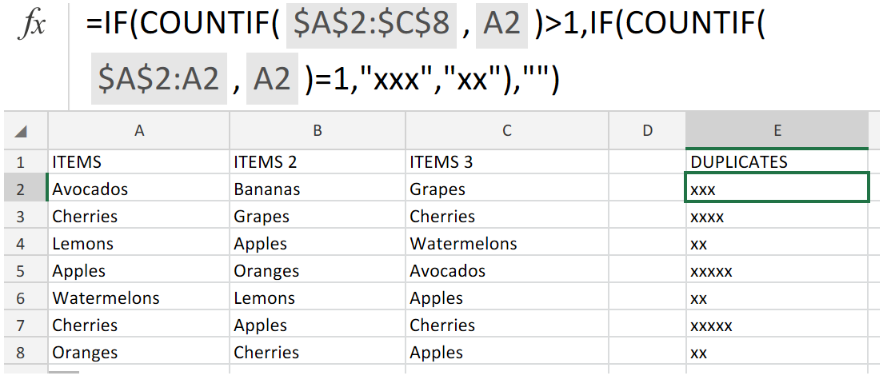The image size is (880, 377).
Task: Select column C header
Action: (x=507, y=131)
